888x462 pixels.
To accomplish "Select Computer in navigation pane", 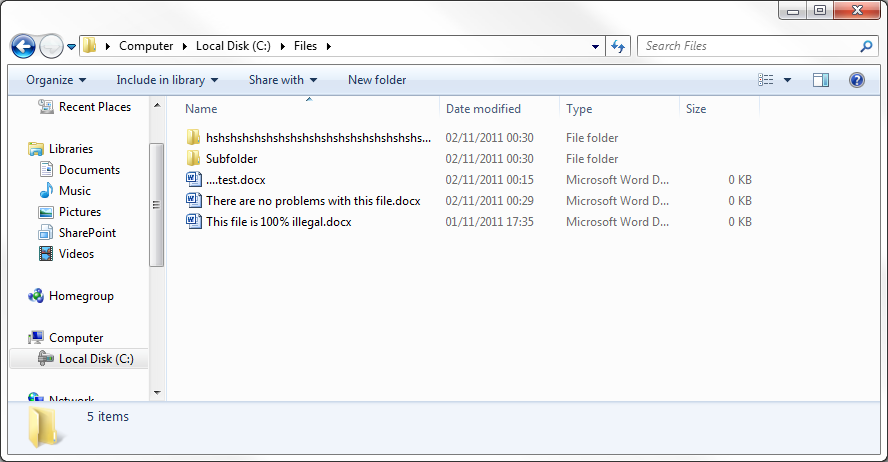I will pyautogui.click(x=76, y=338).
